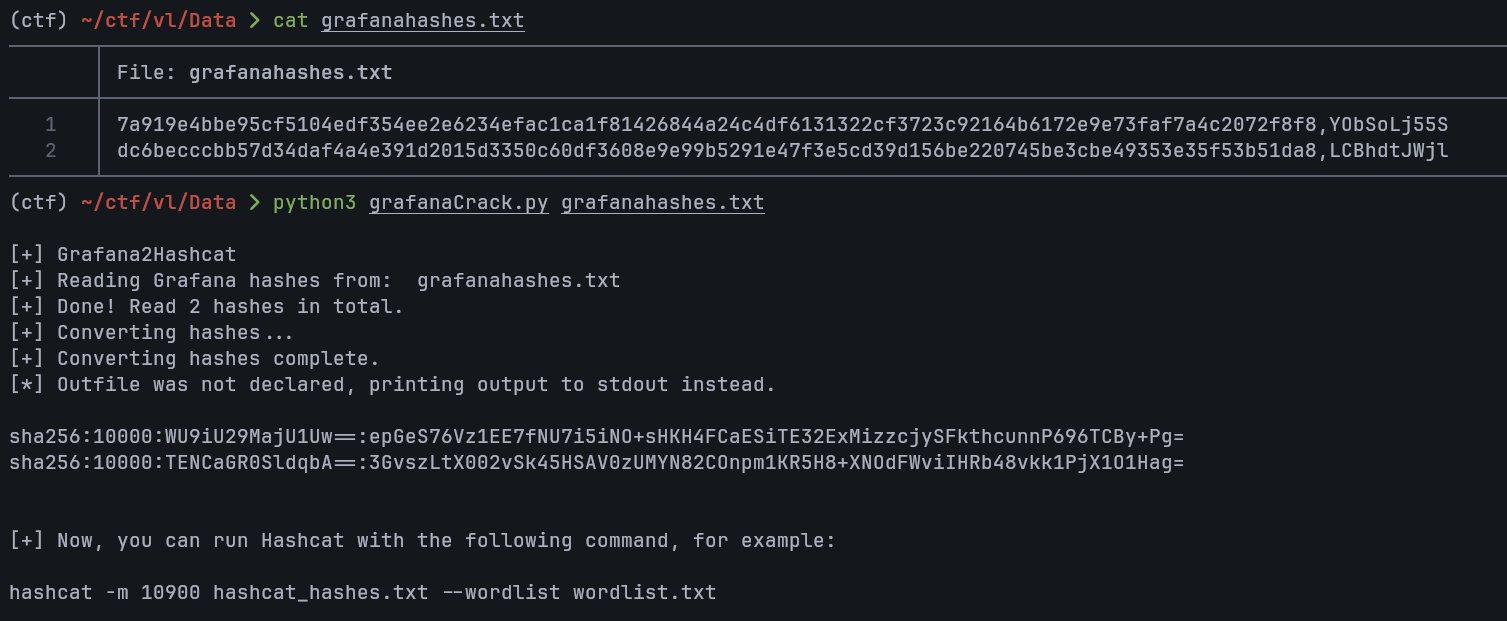Viewport: 1507px width, 621px height.
Task: Click the python3 command
Action: tap(314, 203)
